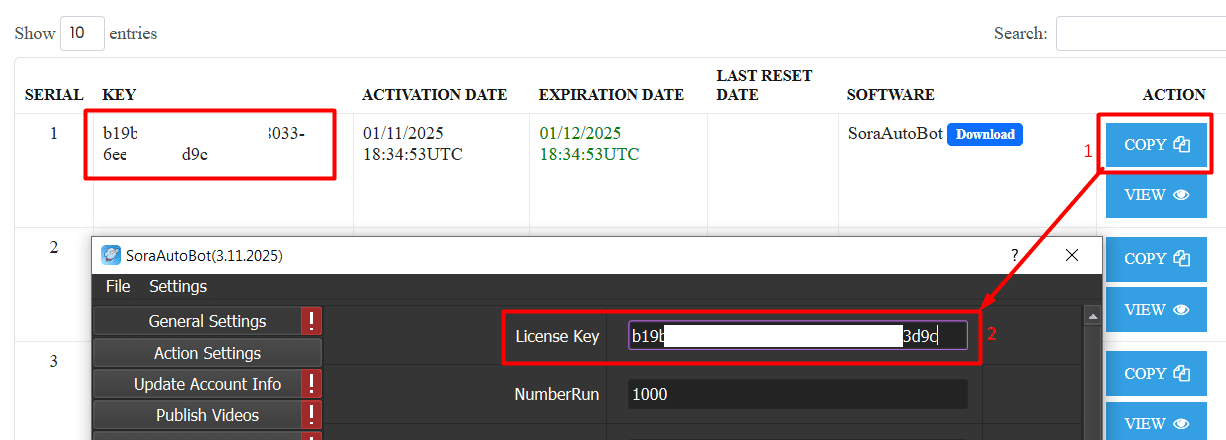Viewport: 1226px width, 440px height.
Task: Sort table by SERIAL column header
Action: pos(54,95)
